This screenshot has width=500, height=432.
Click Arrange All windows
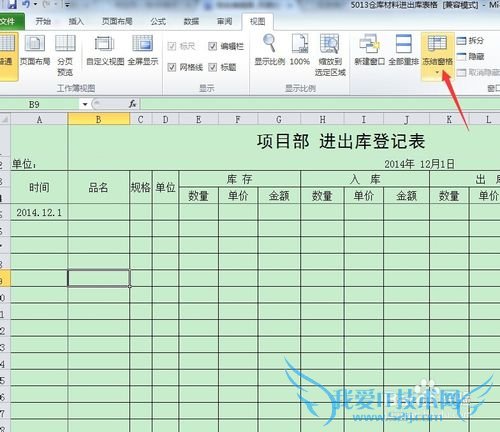tap(403, 50)
